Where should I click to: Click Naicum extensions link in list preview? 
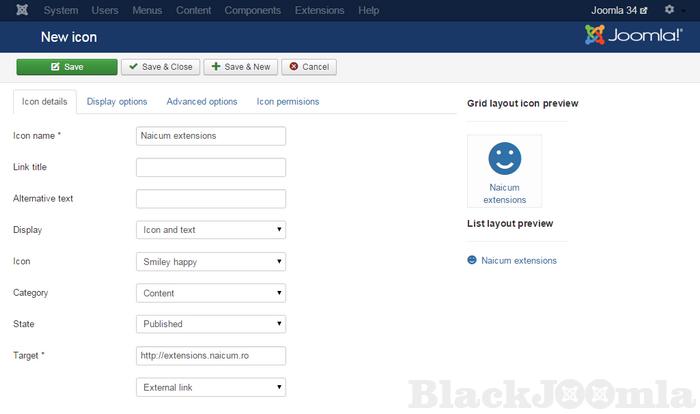click(x=519, y=260)
